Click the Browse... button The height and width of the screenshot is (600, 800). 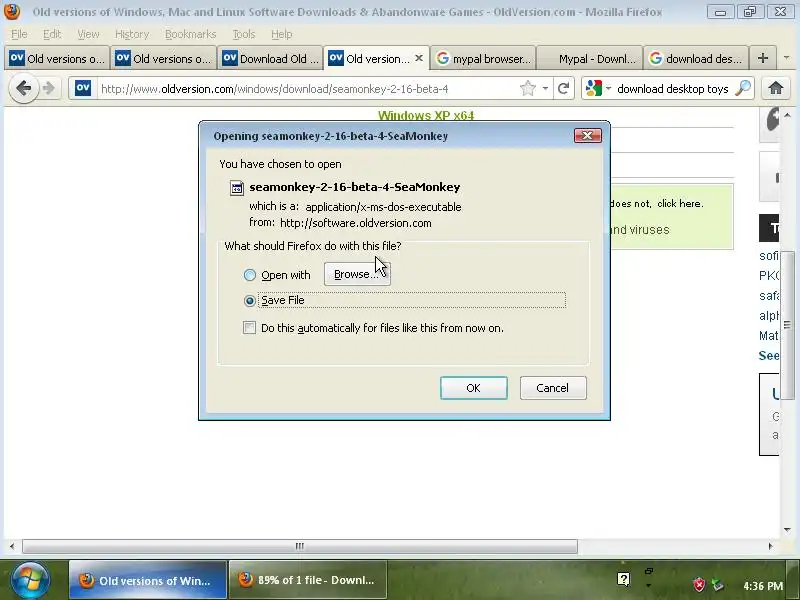357,274
